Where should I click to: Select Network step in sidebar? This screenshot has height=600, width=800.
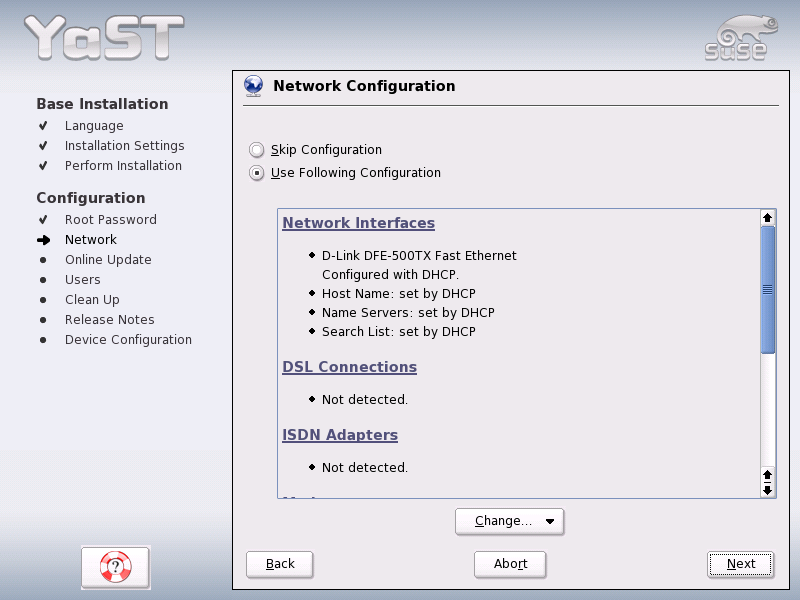click(91, 240)
